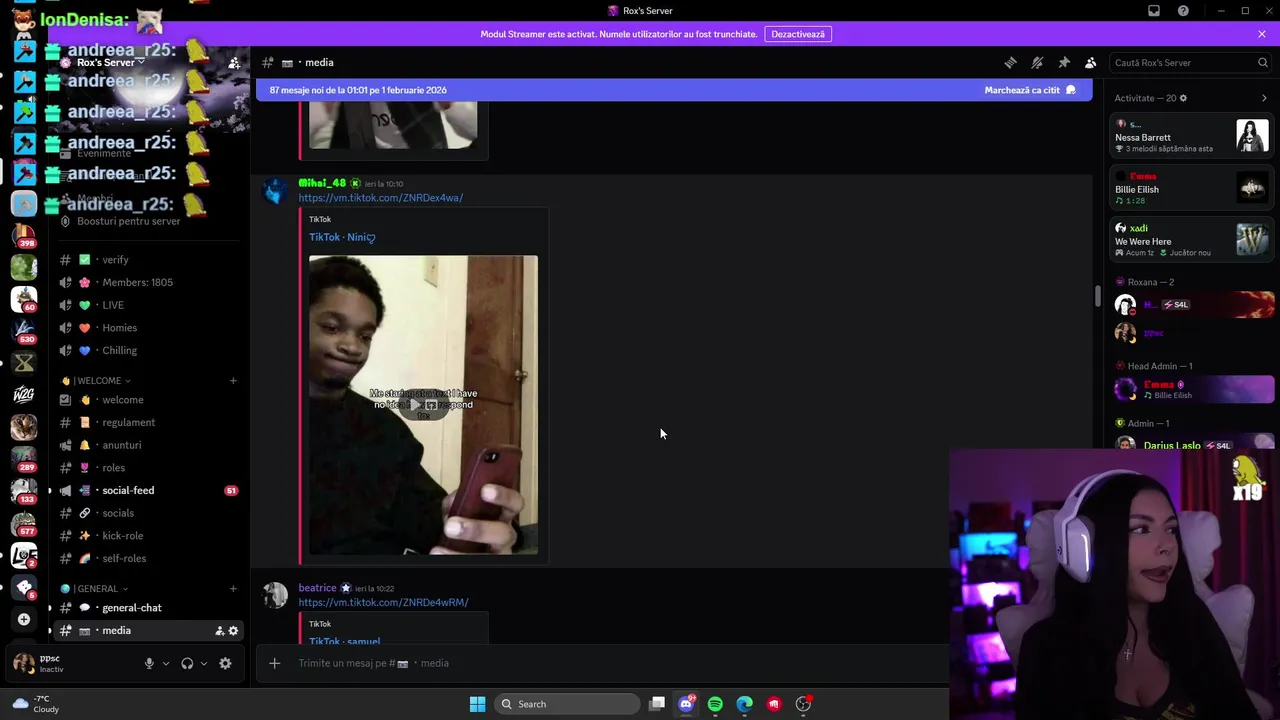Screen dimensions: 1280x720
Task: Open the verify channel
Action: pyautogui.click(x=150, y=260)
